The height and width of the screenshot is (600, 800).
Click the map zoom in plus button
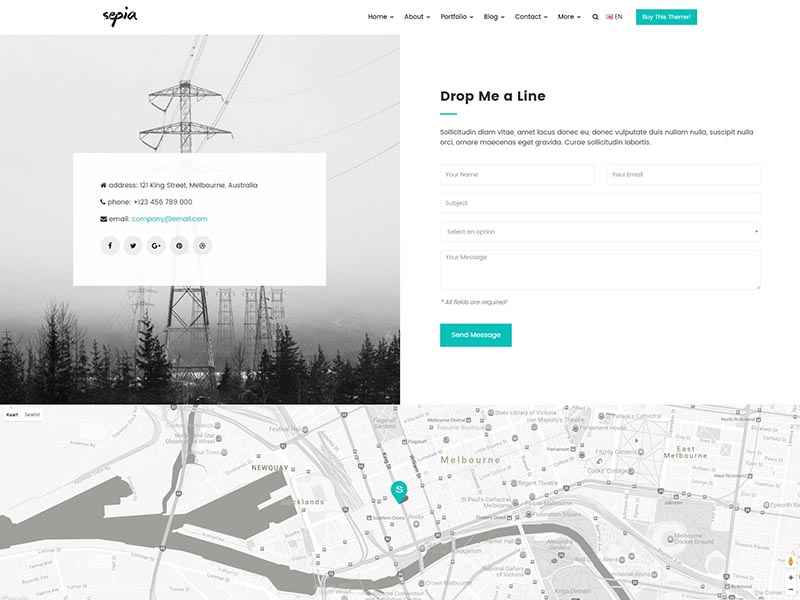(x=790, y=577)
